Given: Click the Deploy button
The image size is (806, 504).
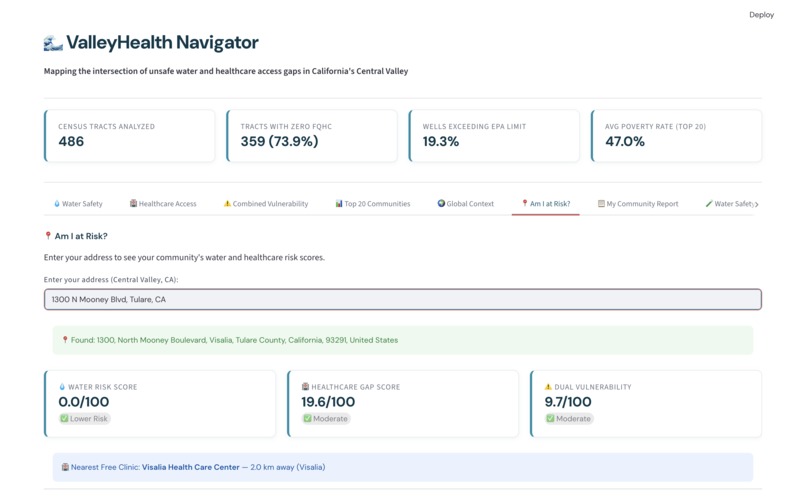Looking at the screenshot, I should [761, 15].
